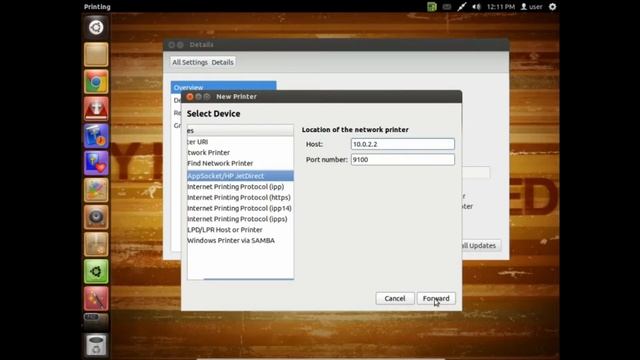Open the brown package application icon

(96, 244)
